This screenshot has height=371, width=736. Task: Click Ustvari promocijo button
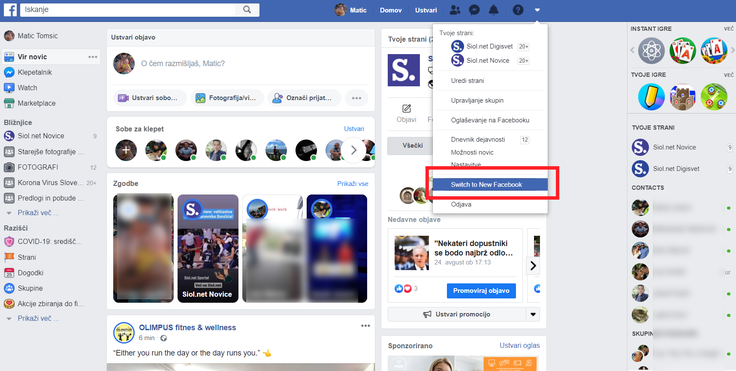pos(456,314)
